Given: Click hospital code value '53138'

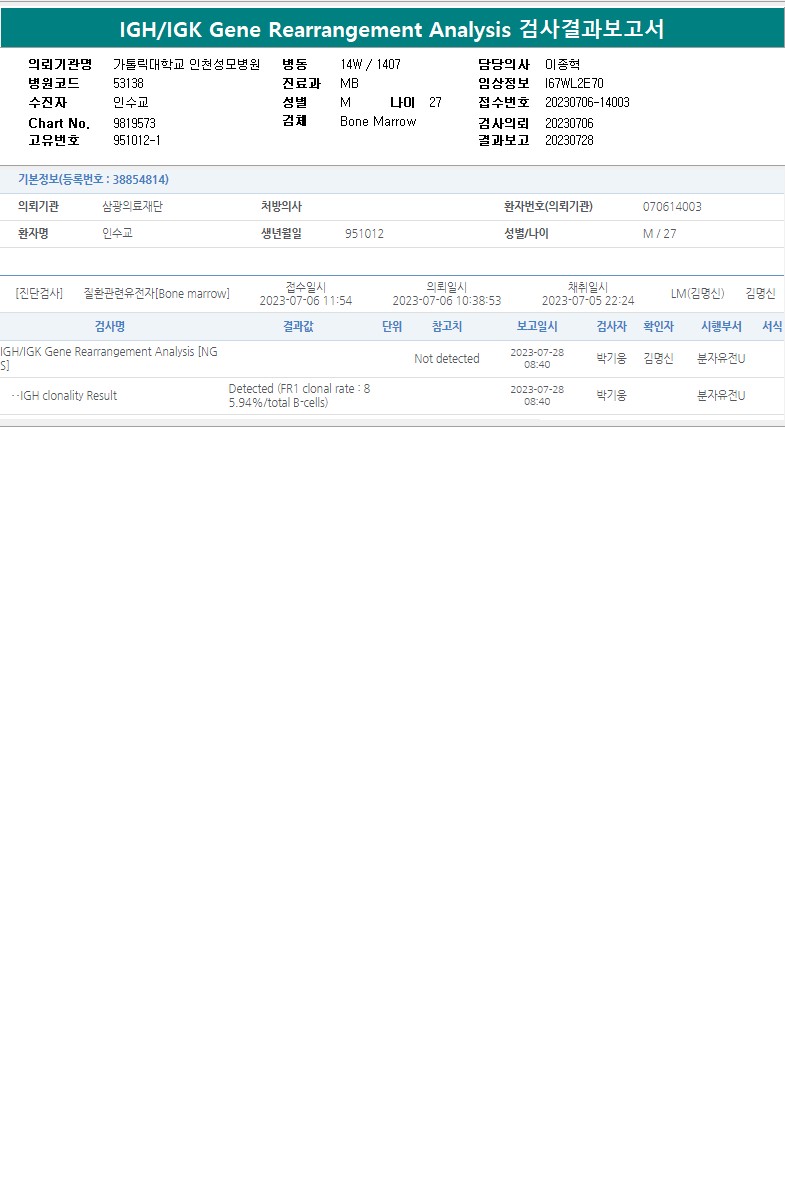Looking at the screenshot, I should tap(128, 84).
